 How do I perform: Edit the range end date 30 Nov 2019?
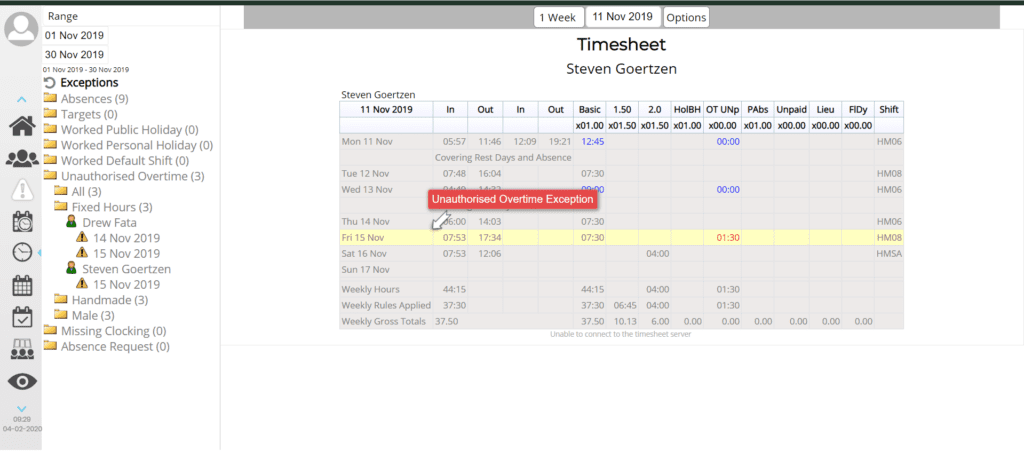74,54
